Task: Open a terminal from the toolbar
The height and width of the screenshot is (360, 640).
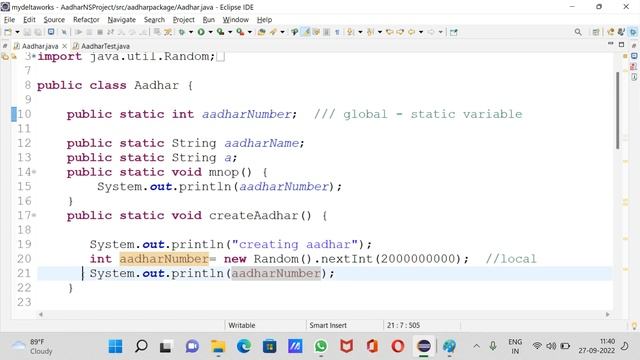Action: tap(51, 32)
